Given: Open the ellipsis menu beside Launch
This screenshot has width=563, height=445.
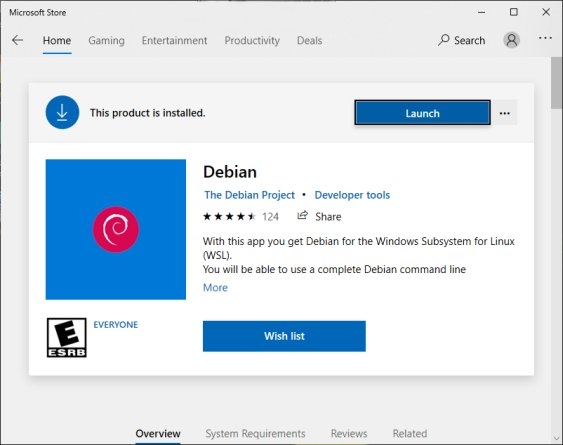Looking at the screenshot, I should [x=504, y=113].
